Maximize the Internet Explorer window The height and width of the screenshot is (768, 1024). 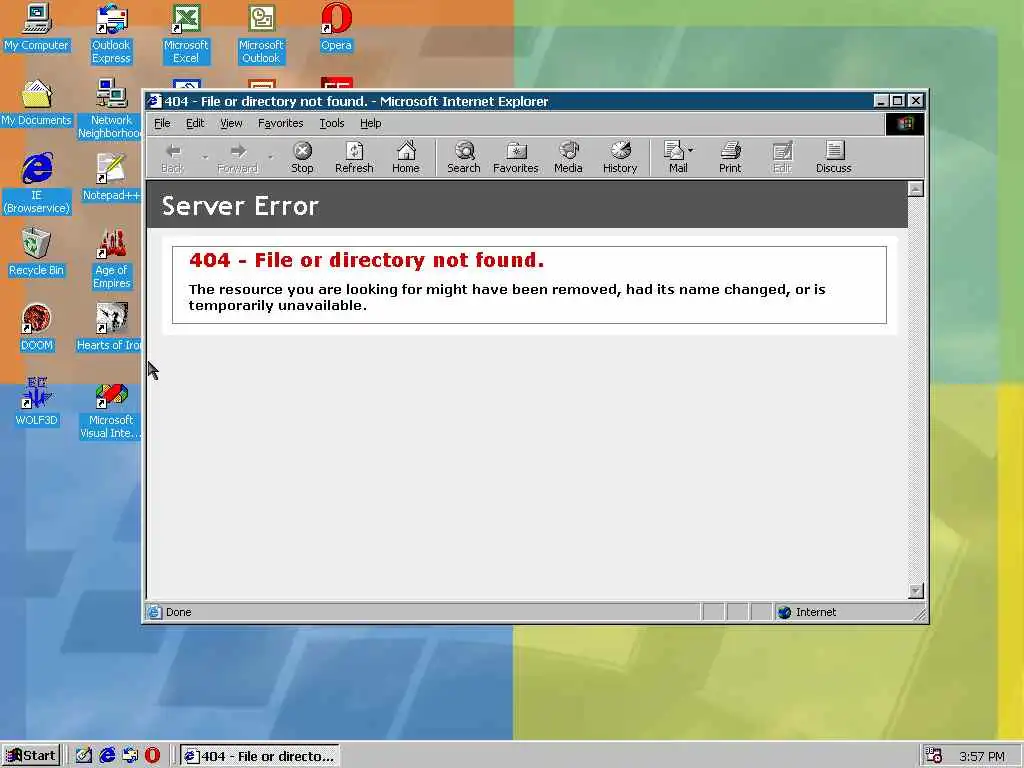tap(897, 101)
